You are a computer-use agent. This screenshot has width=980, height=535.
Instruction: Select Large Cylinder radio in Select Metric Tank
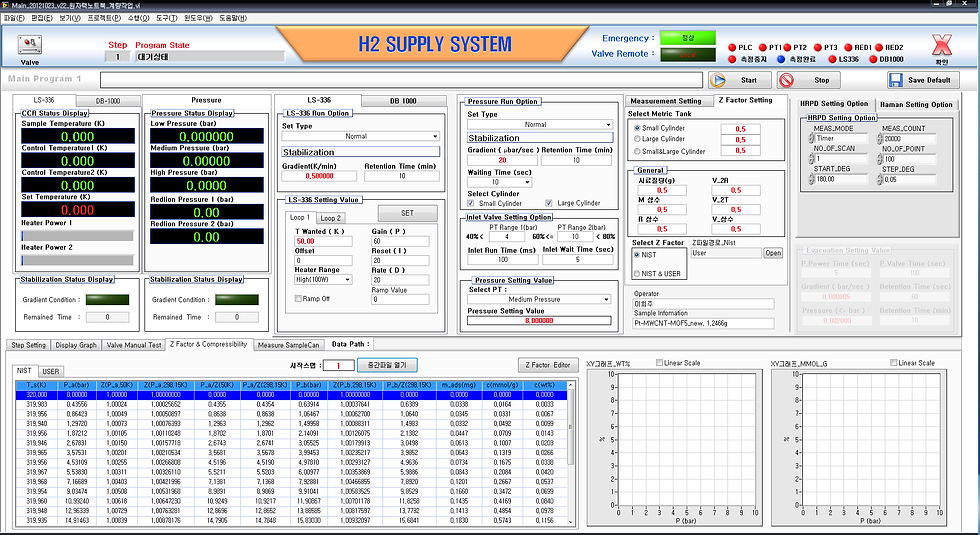[637, 139]
